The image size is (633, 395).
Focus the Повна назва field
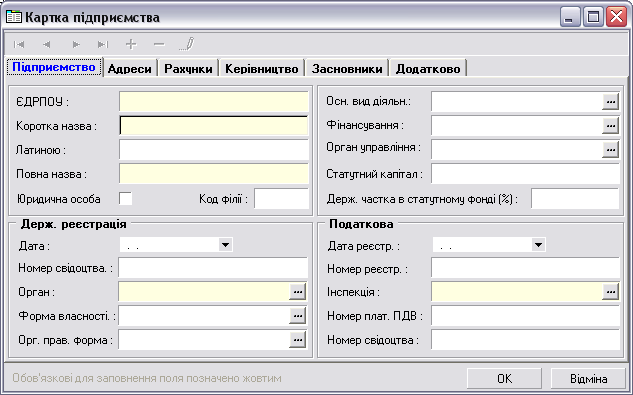click(x=214, y=174)
